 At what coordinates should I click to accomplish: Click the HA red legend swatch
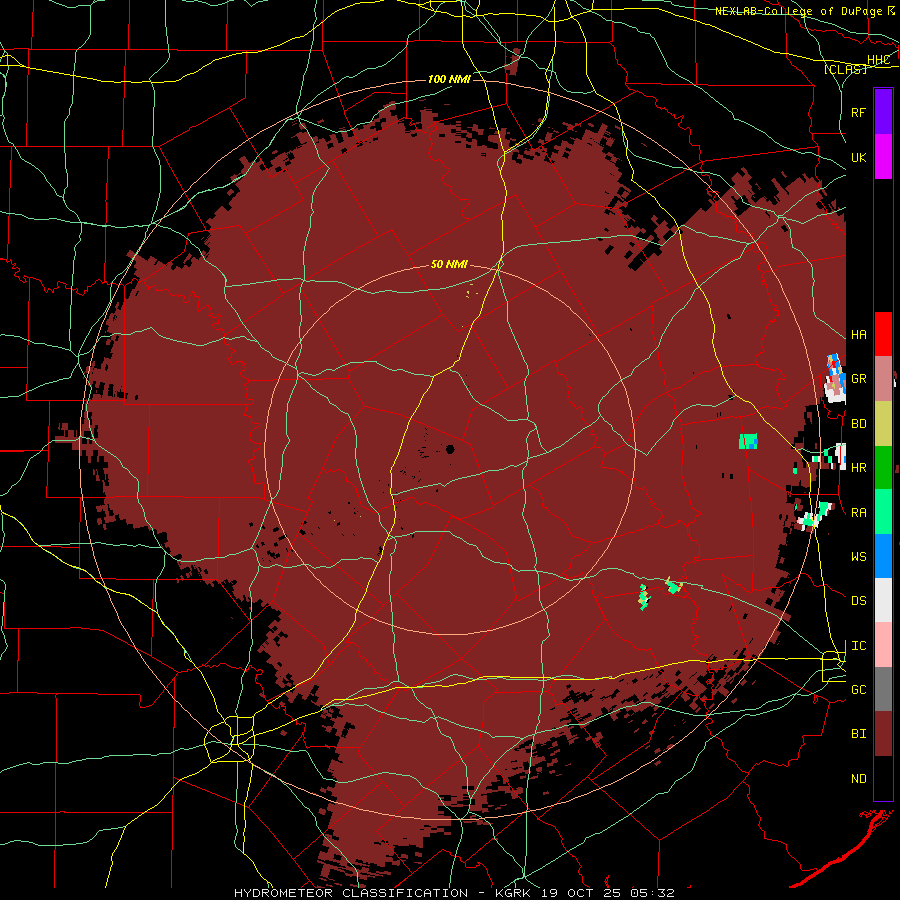pyautogui.click(x=883, y=334)
